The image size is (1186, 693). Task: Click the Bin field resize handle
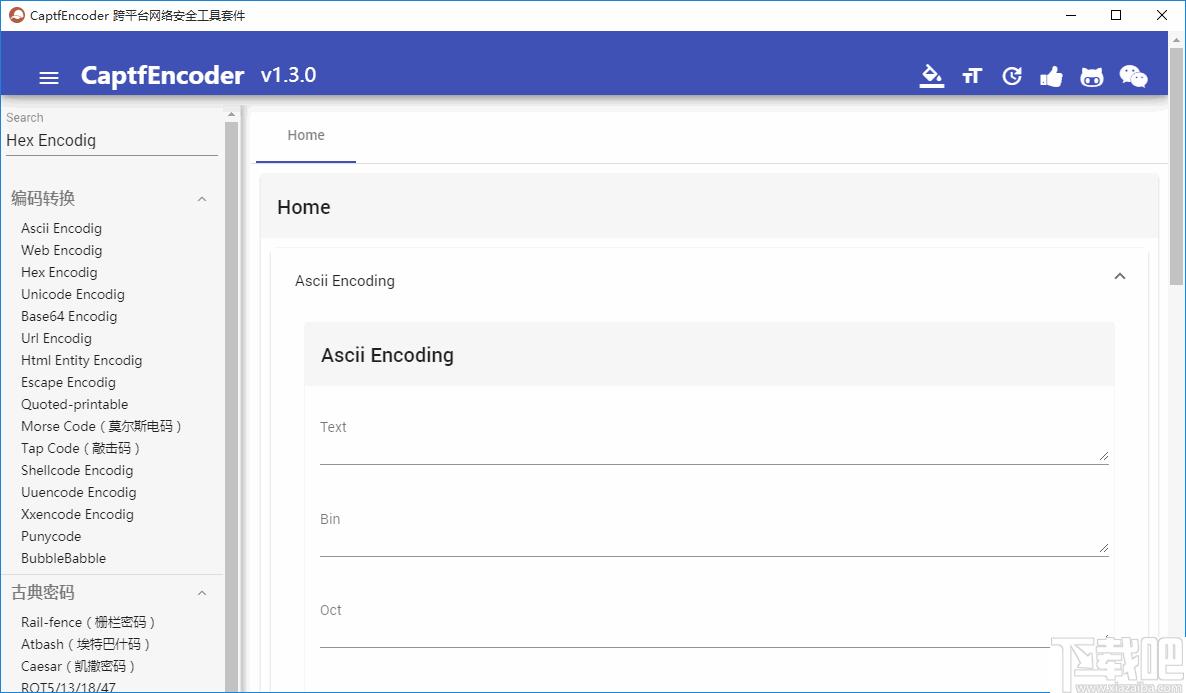click(x=1104, y=547)
